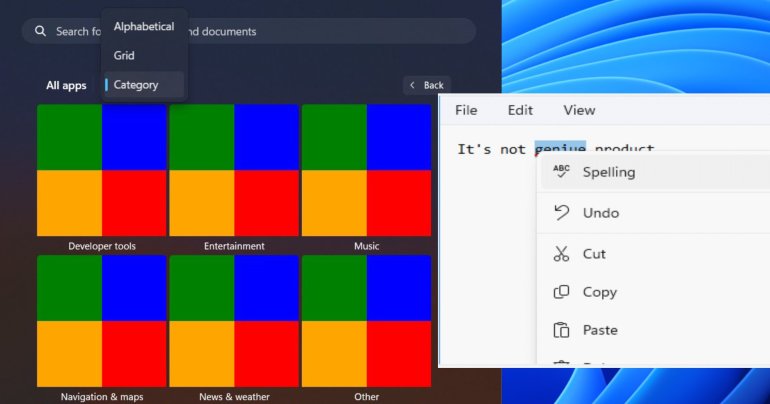Open the Edit menu in Notepad

click(x=520, y=110)
